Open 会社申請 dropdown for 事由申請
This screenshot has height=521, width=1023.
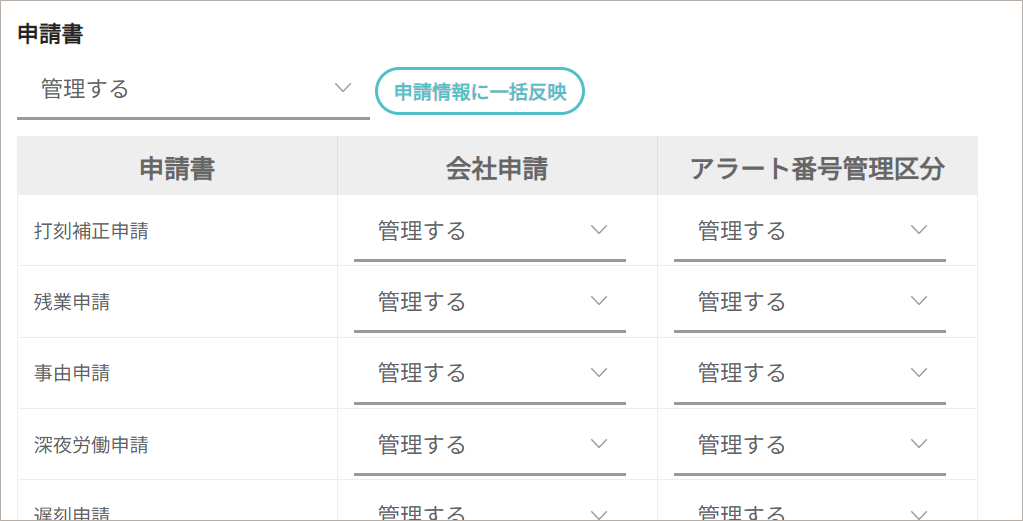pyautogui.click(x=490, y=373)
